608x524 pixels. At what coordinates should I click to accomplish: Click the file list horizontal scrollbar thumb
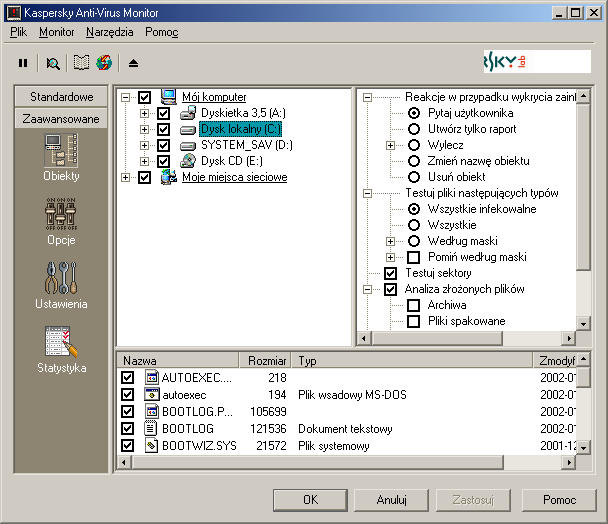click(318, 462)
